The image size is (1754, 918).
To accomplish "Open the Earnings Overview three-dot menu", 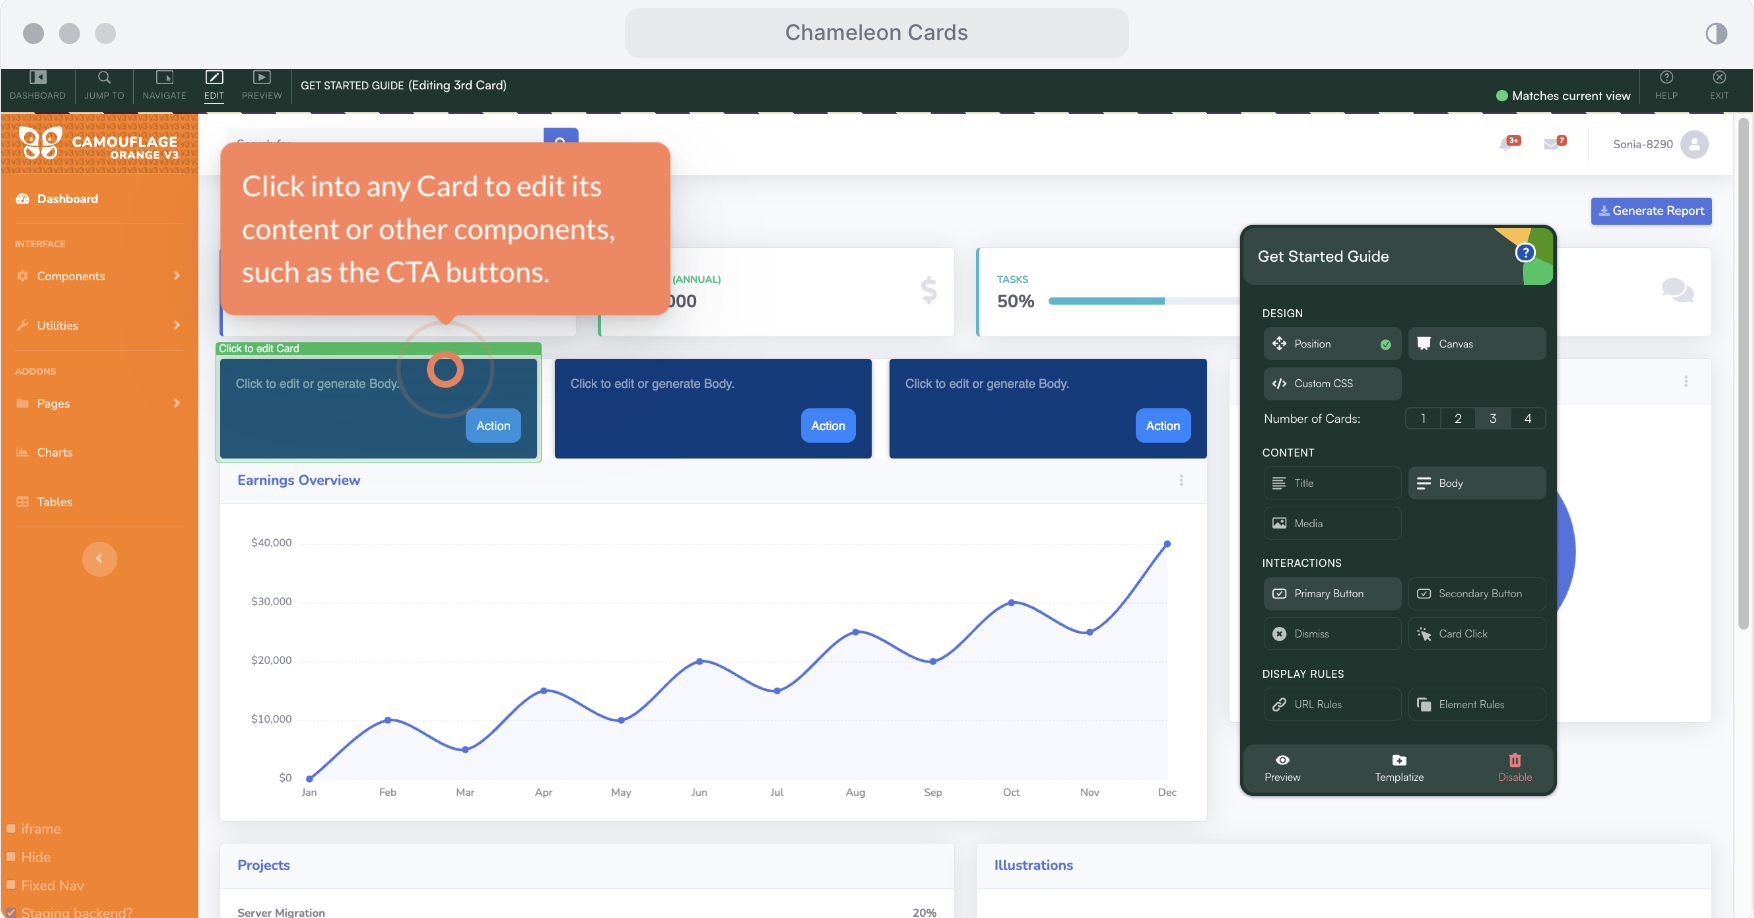I will tap(1181, 481).
